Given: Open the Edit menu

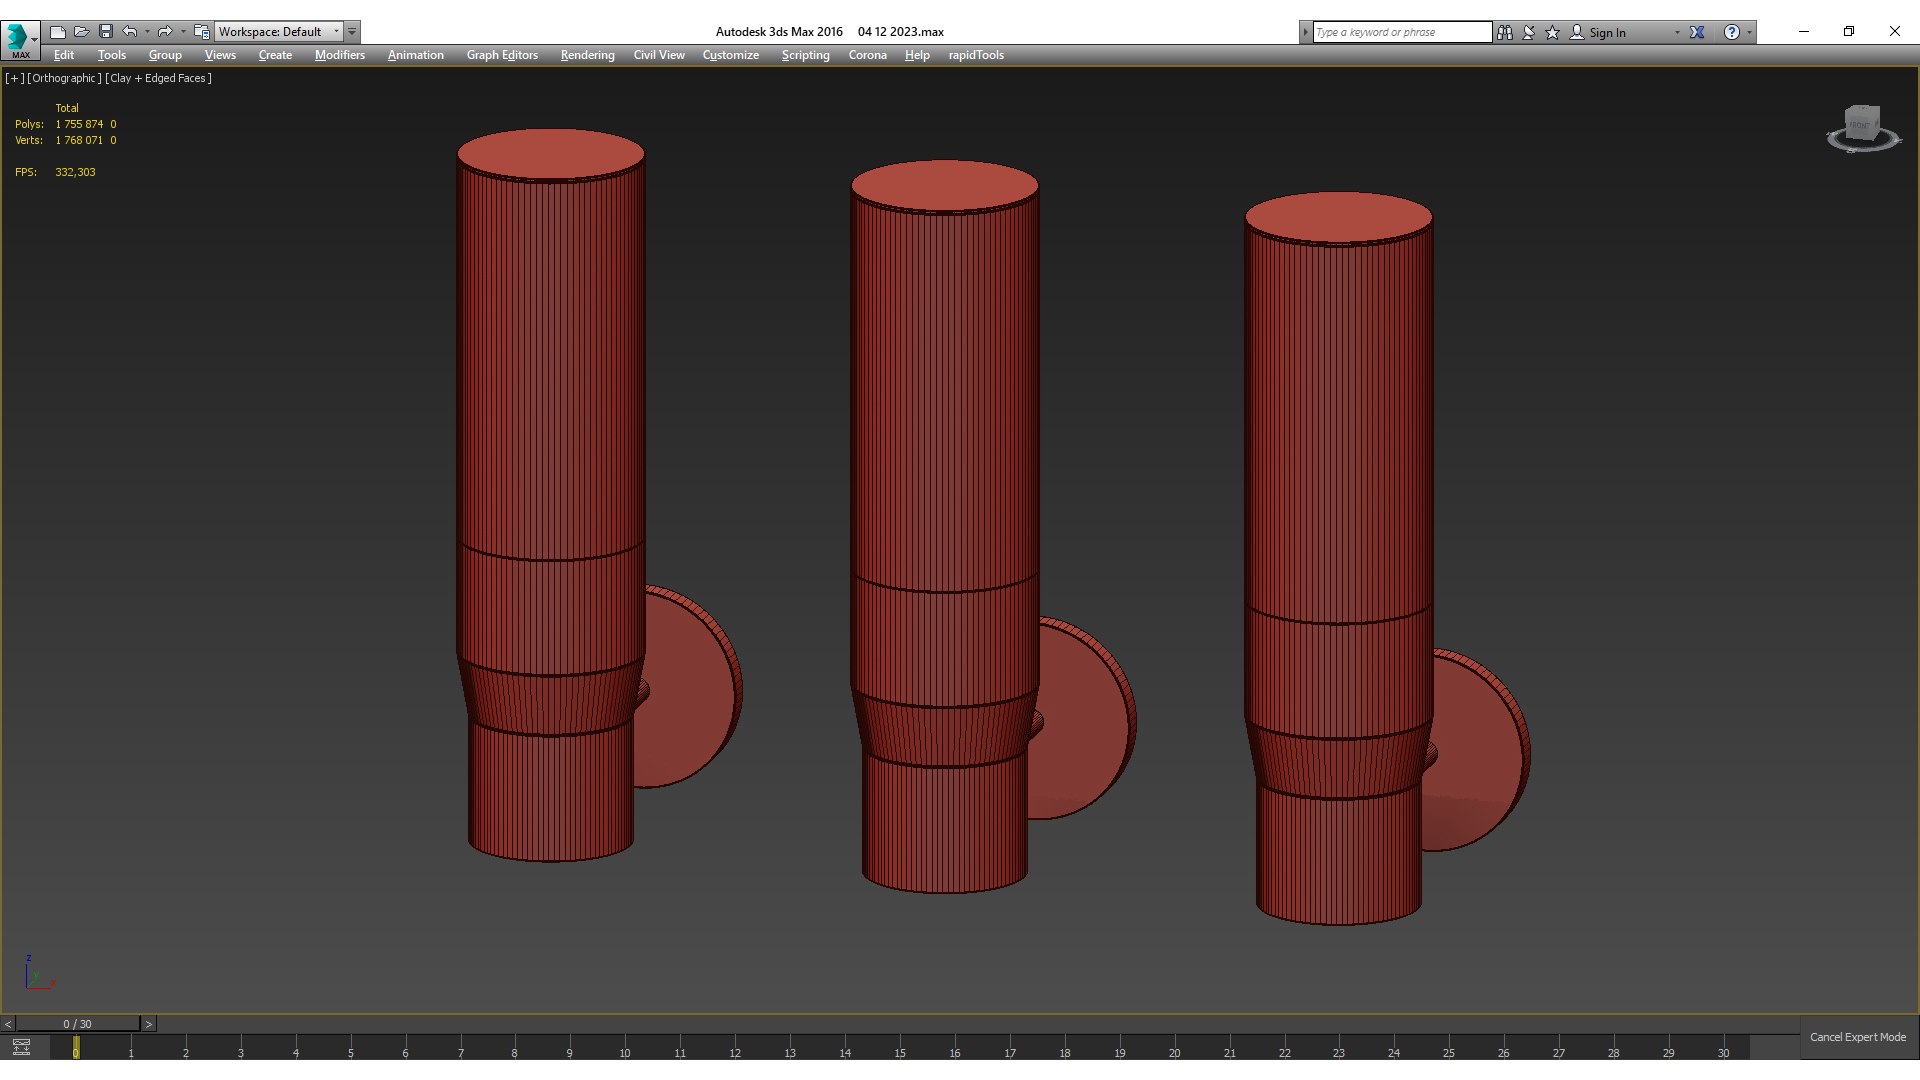Looking at the screenshot, I should coord(64,55).
